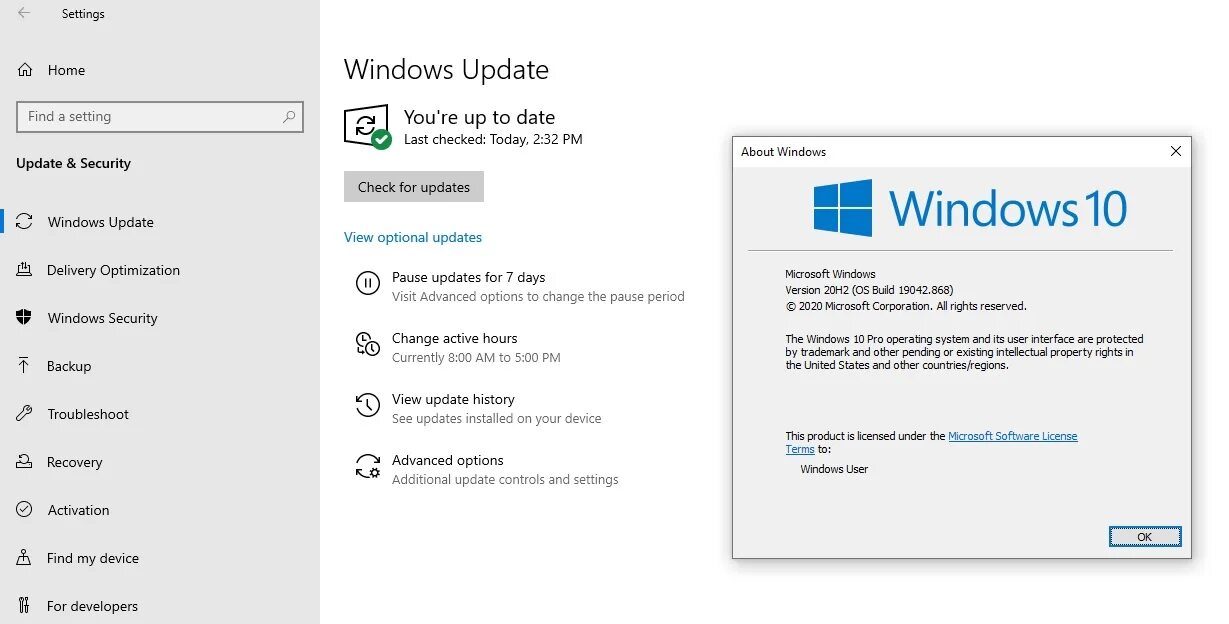Click the clock icon beside Change active hours
Image resolution: width=1229 pixels, height=624 pixels.
[368, 345]
